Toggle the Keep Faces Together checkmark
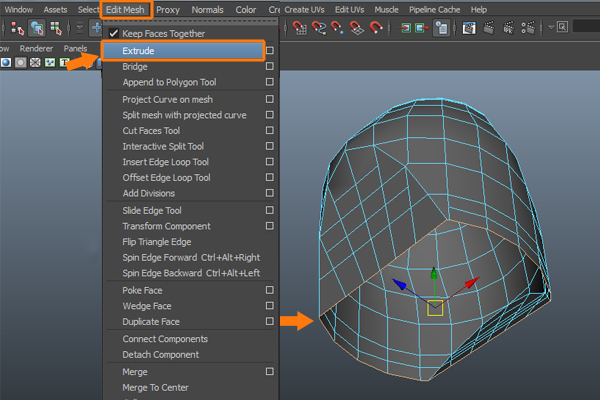This screenshot has width=600, height=400. coord(114,33)
